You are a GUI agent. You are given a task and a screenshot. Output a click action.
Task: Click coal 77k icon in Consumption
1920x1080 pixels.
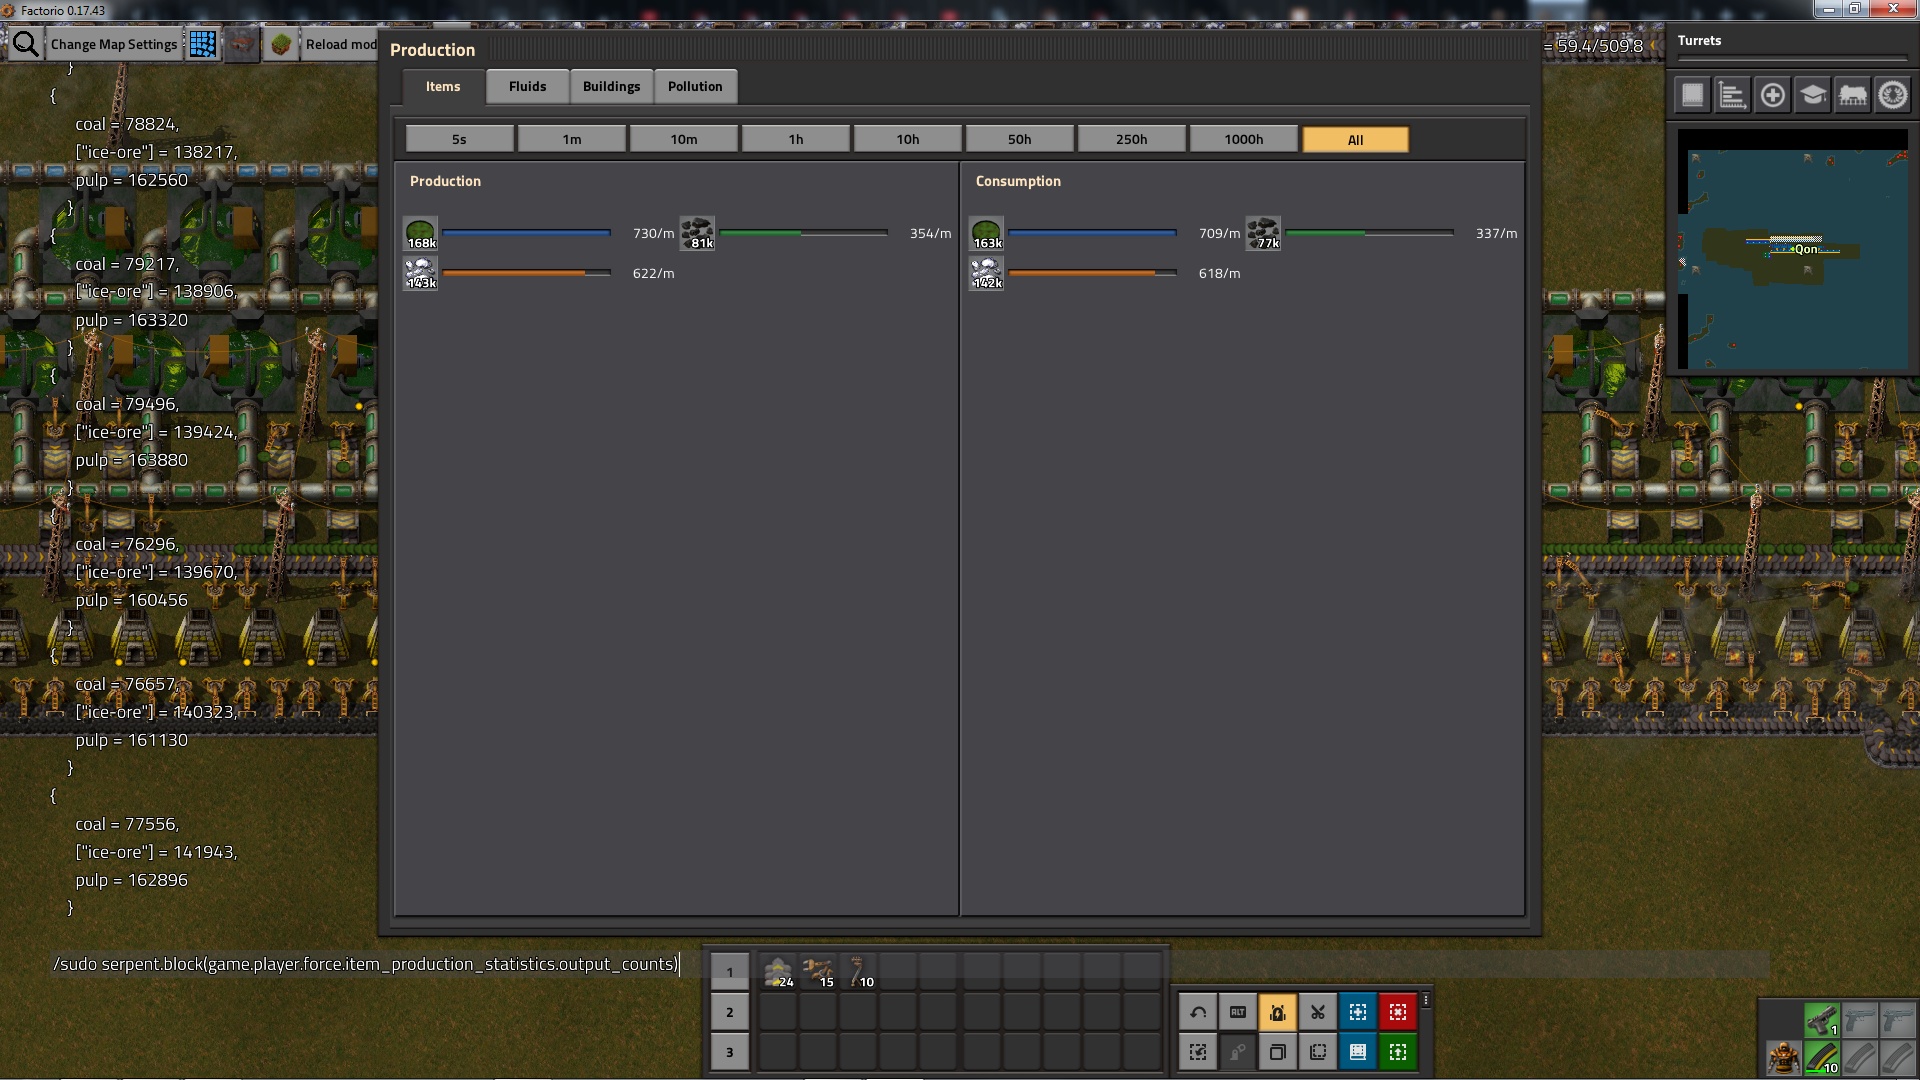1263,233
